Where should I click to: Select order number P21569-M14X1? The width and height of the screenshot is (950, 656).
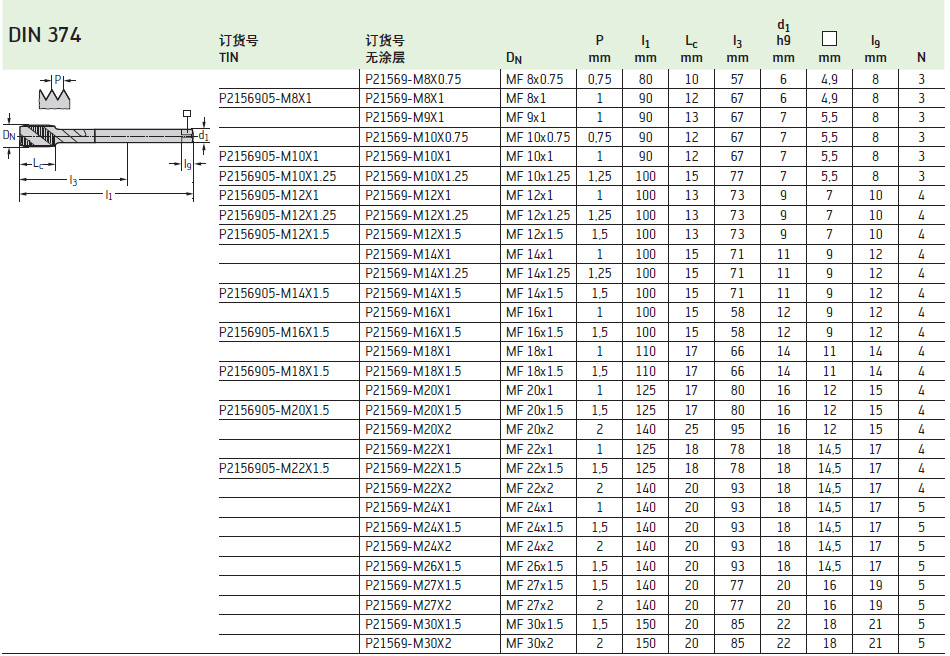[408, 254]
